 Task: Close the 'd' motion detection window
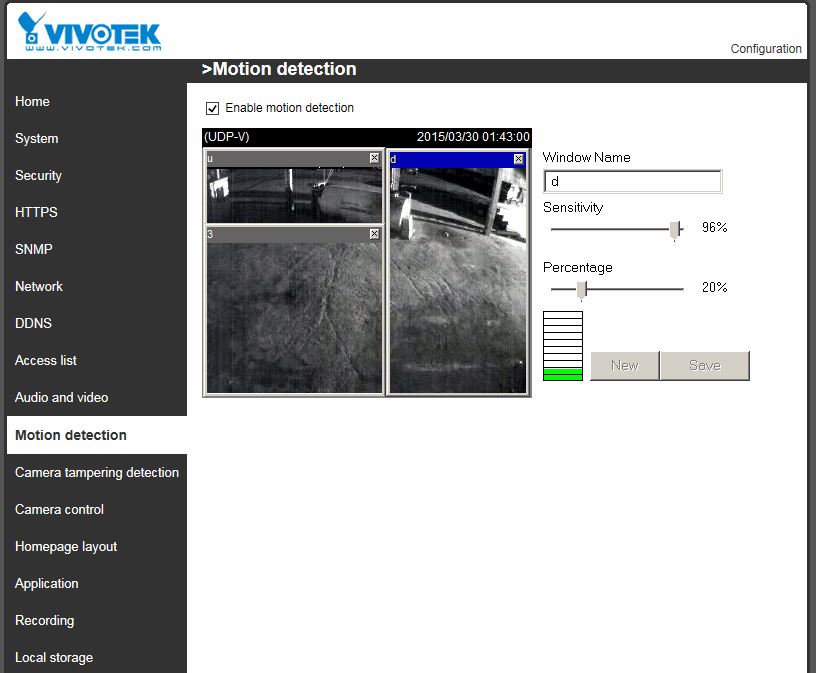tap(518, 159)
